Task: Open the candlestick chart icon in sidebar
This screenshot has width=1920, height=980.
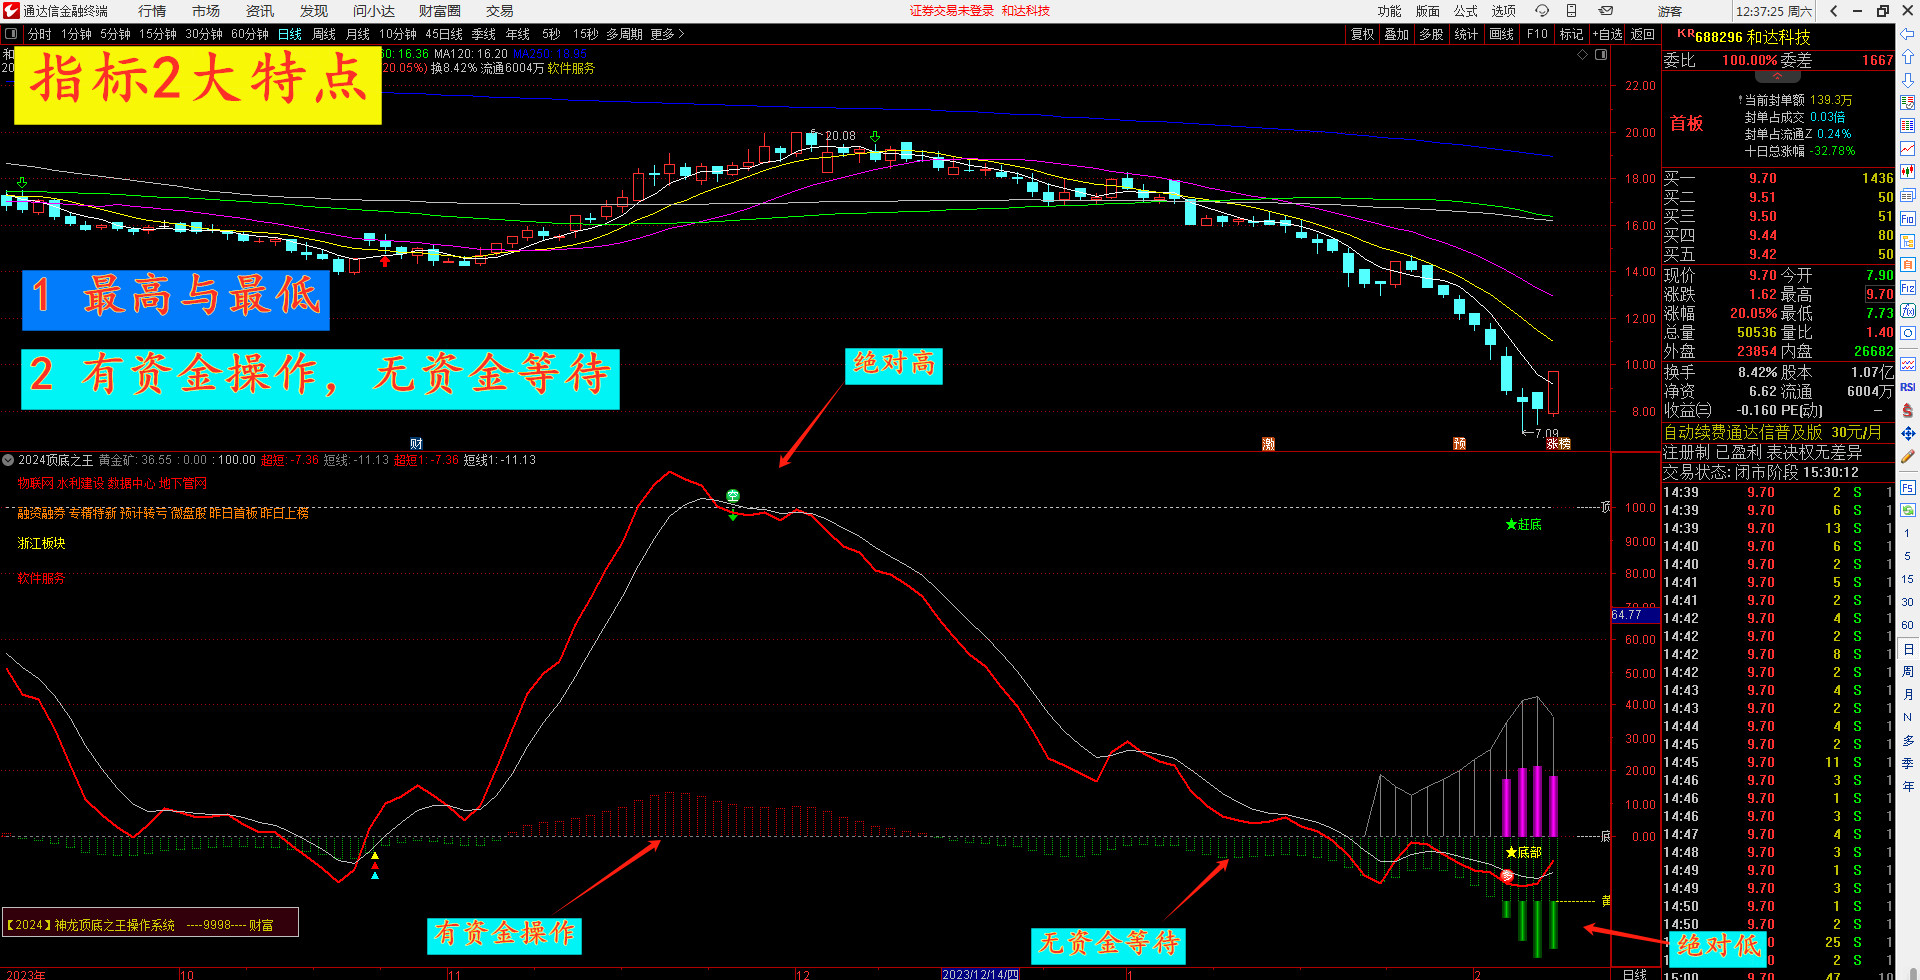Action: click(x=1907, y=172)
